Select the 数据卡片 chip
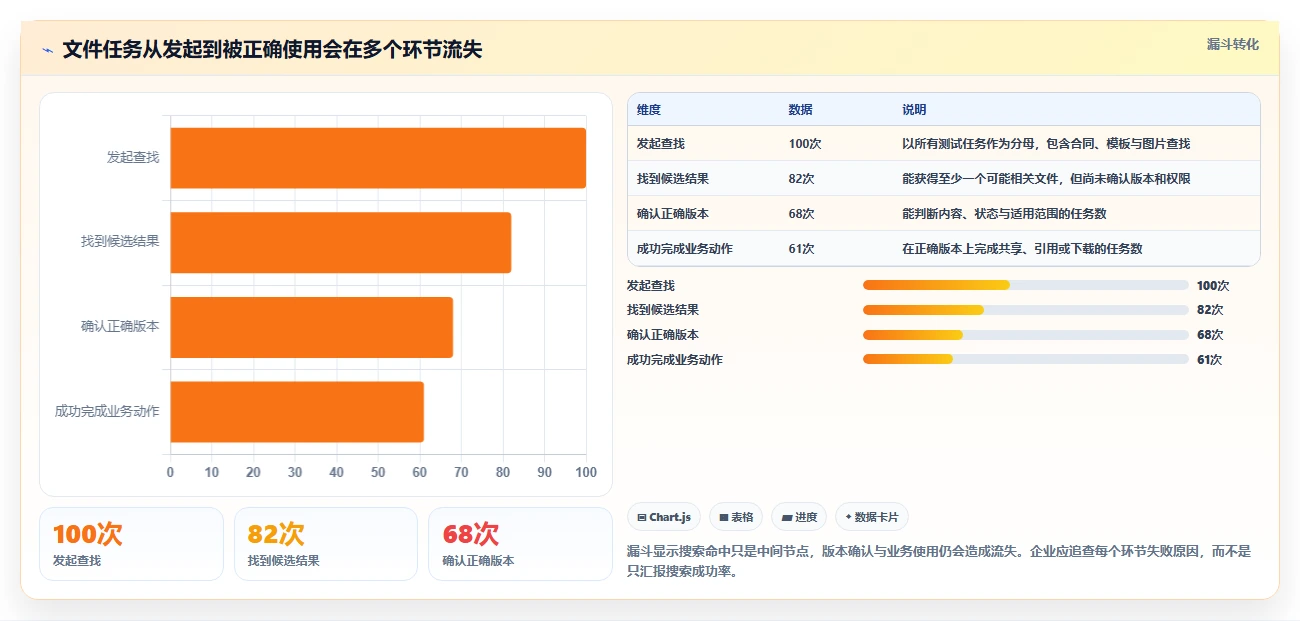Image resolution: width=1300 pixels, height=621 pixels. (x=871, y=517)
